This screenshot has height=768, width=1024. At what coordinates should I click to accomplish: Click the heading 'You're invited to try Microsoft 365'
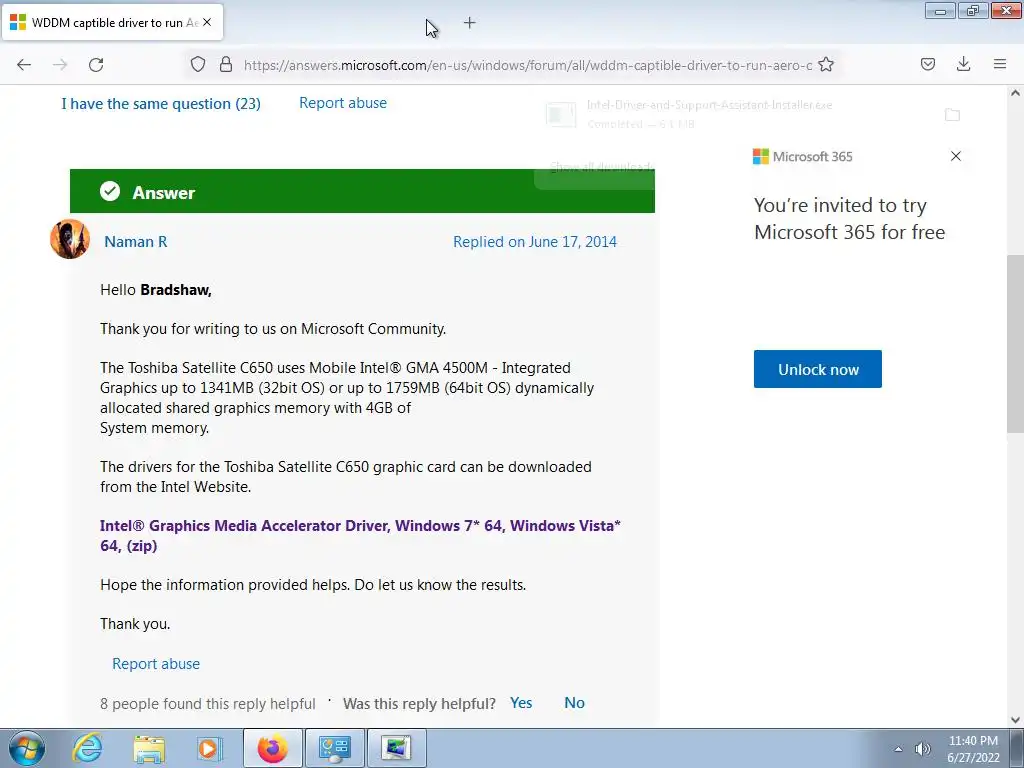[x=850, y=219]
